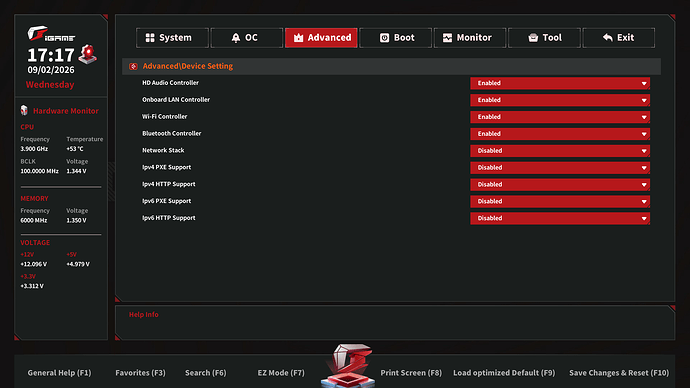Open the Tool tab
Screen dimensions: 690x388
pos(544,38)
